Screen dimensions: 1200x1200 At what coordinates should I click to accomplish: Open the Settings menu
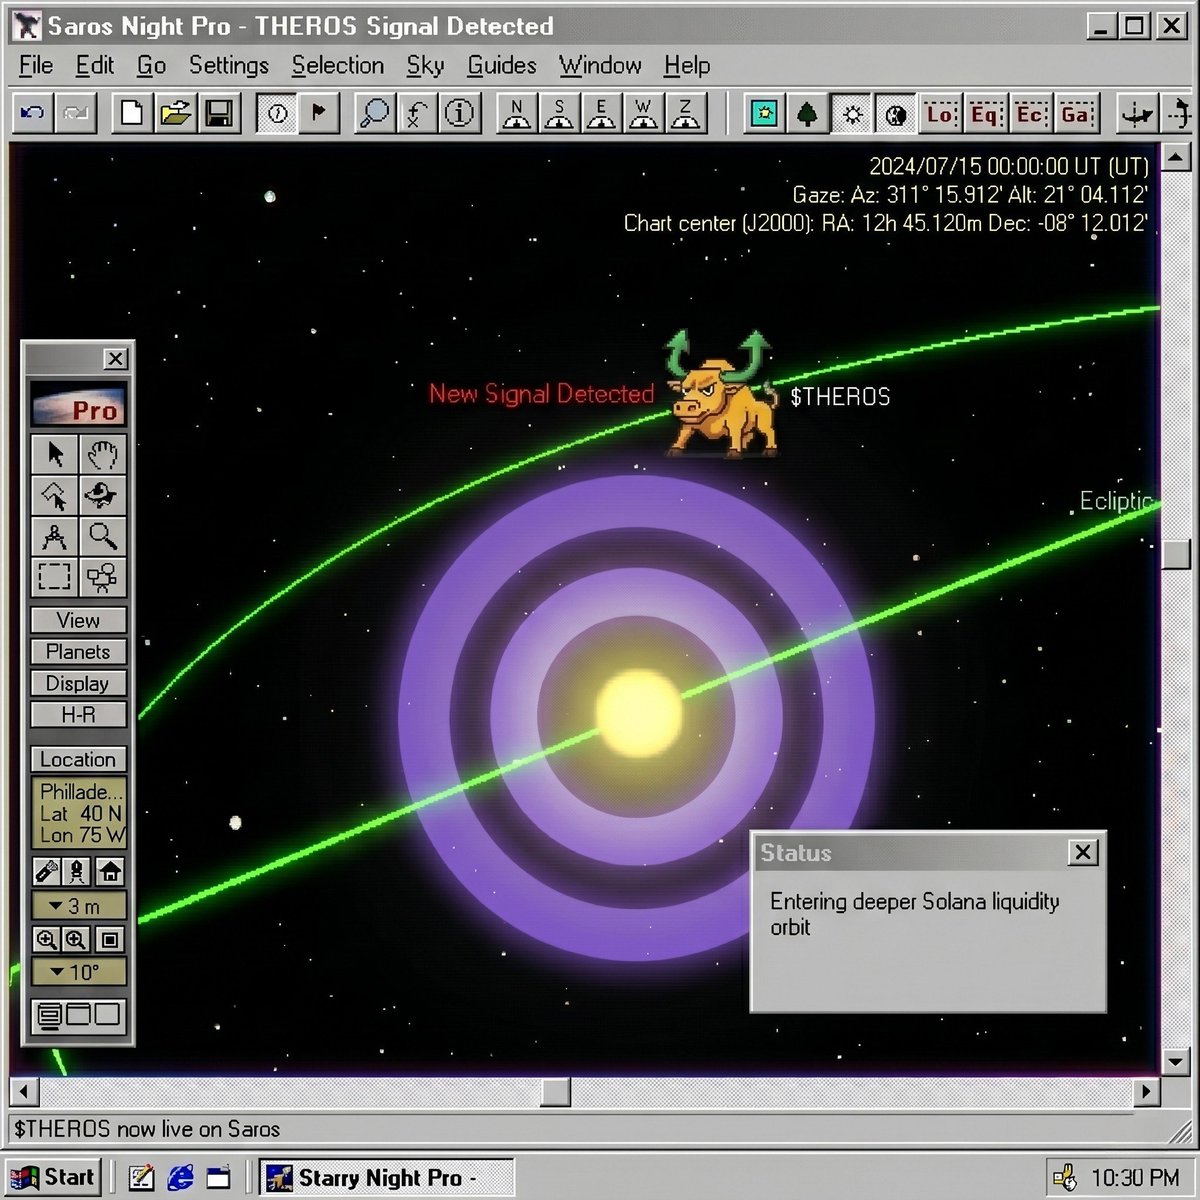click(x=229, y=65)
